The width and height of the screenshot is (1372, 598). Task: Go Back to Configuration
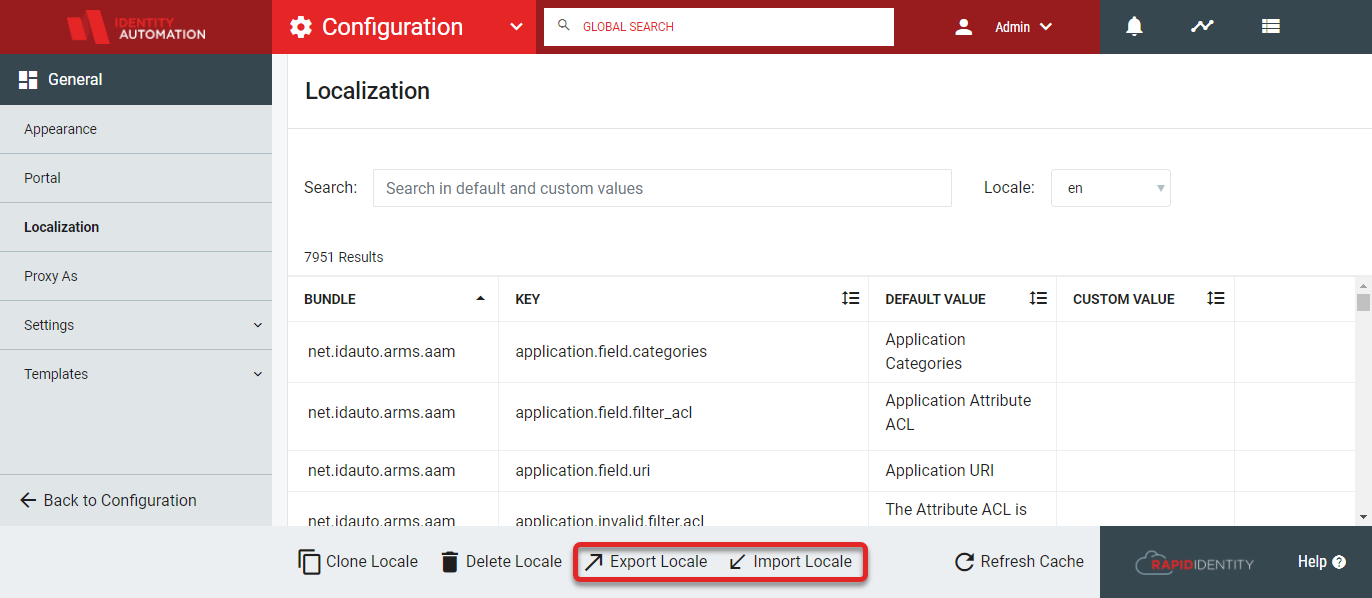(x=108, y=500)
